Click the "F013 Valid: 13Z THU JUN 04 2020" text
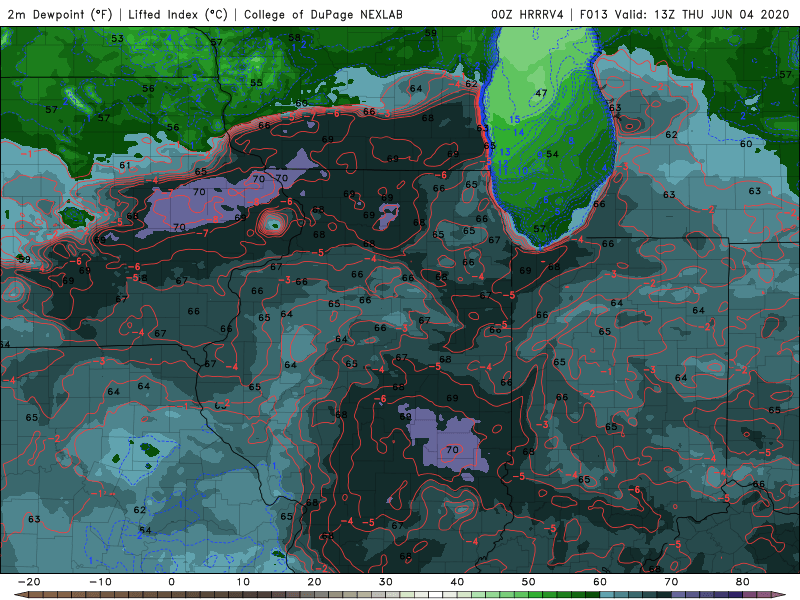 (x=684, y=14)
